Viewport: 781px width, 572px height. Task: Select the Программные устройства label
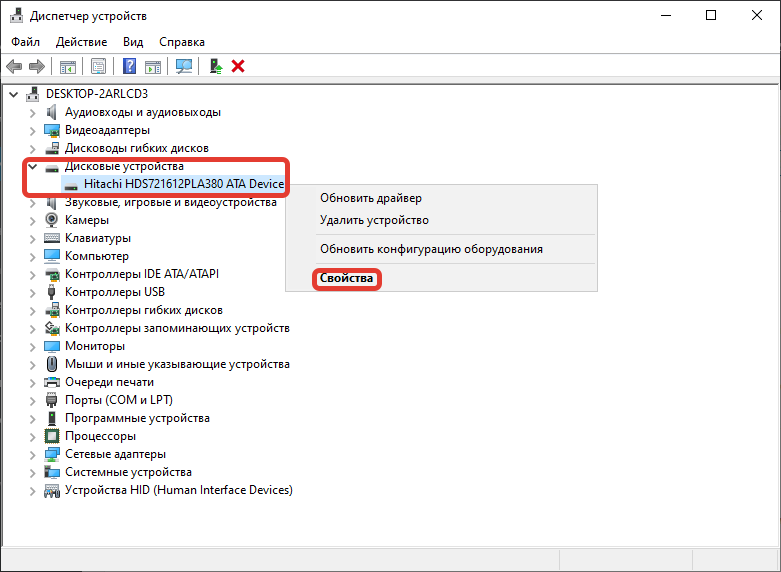137,418
